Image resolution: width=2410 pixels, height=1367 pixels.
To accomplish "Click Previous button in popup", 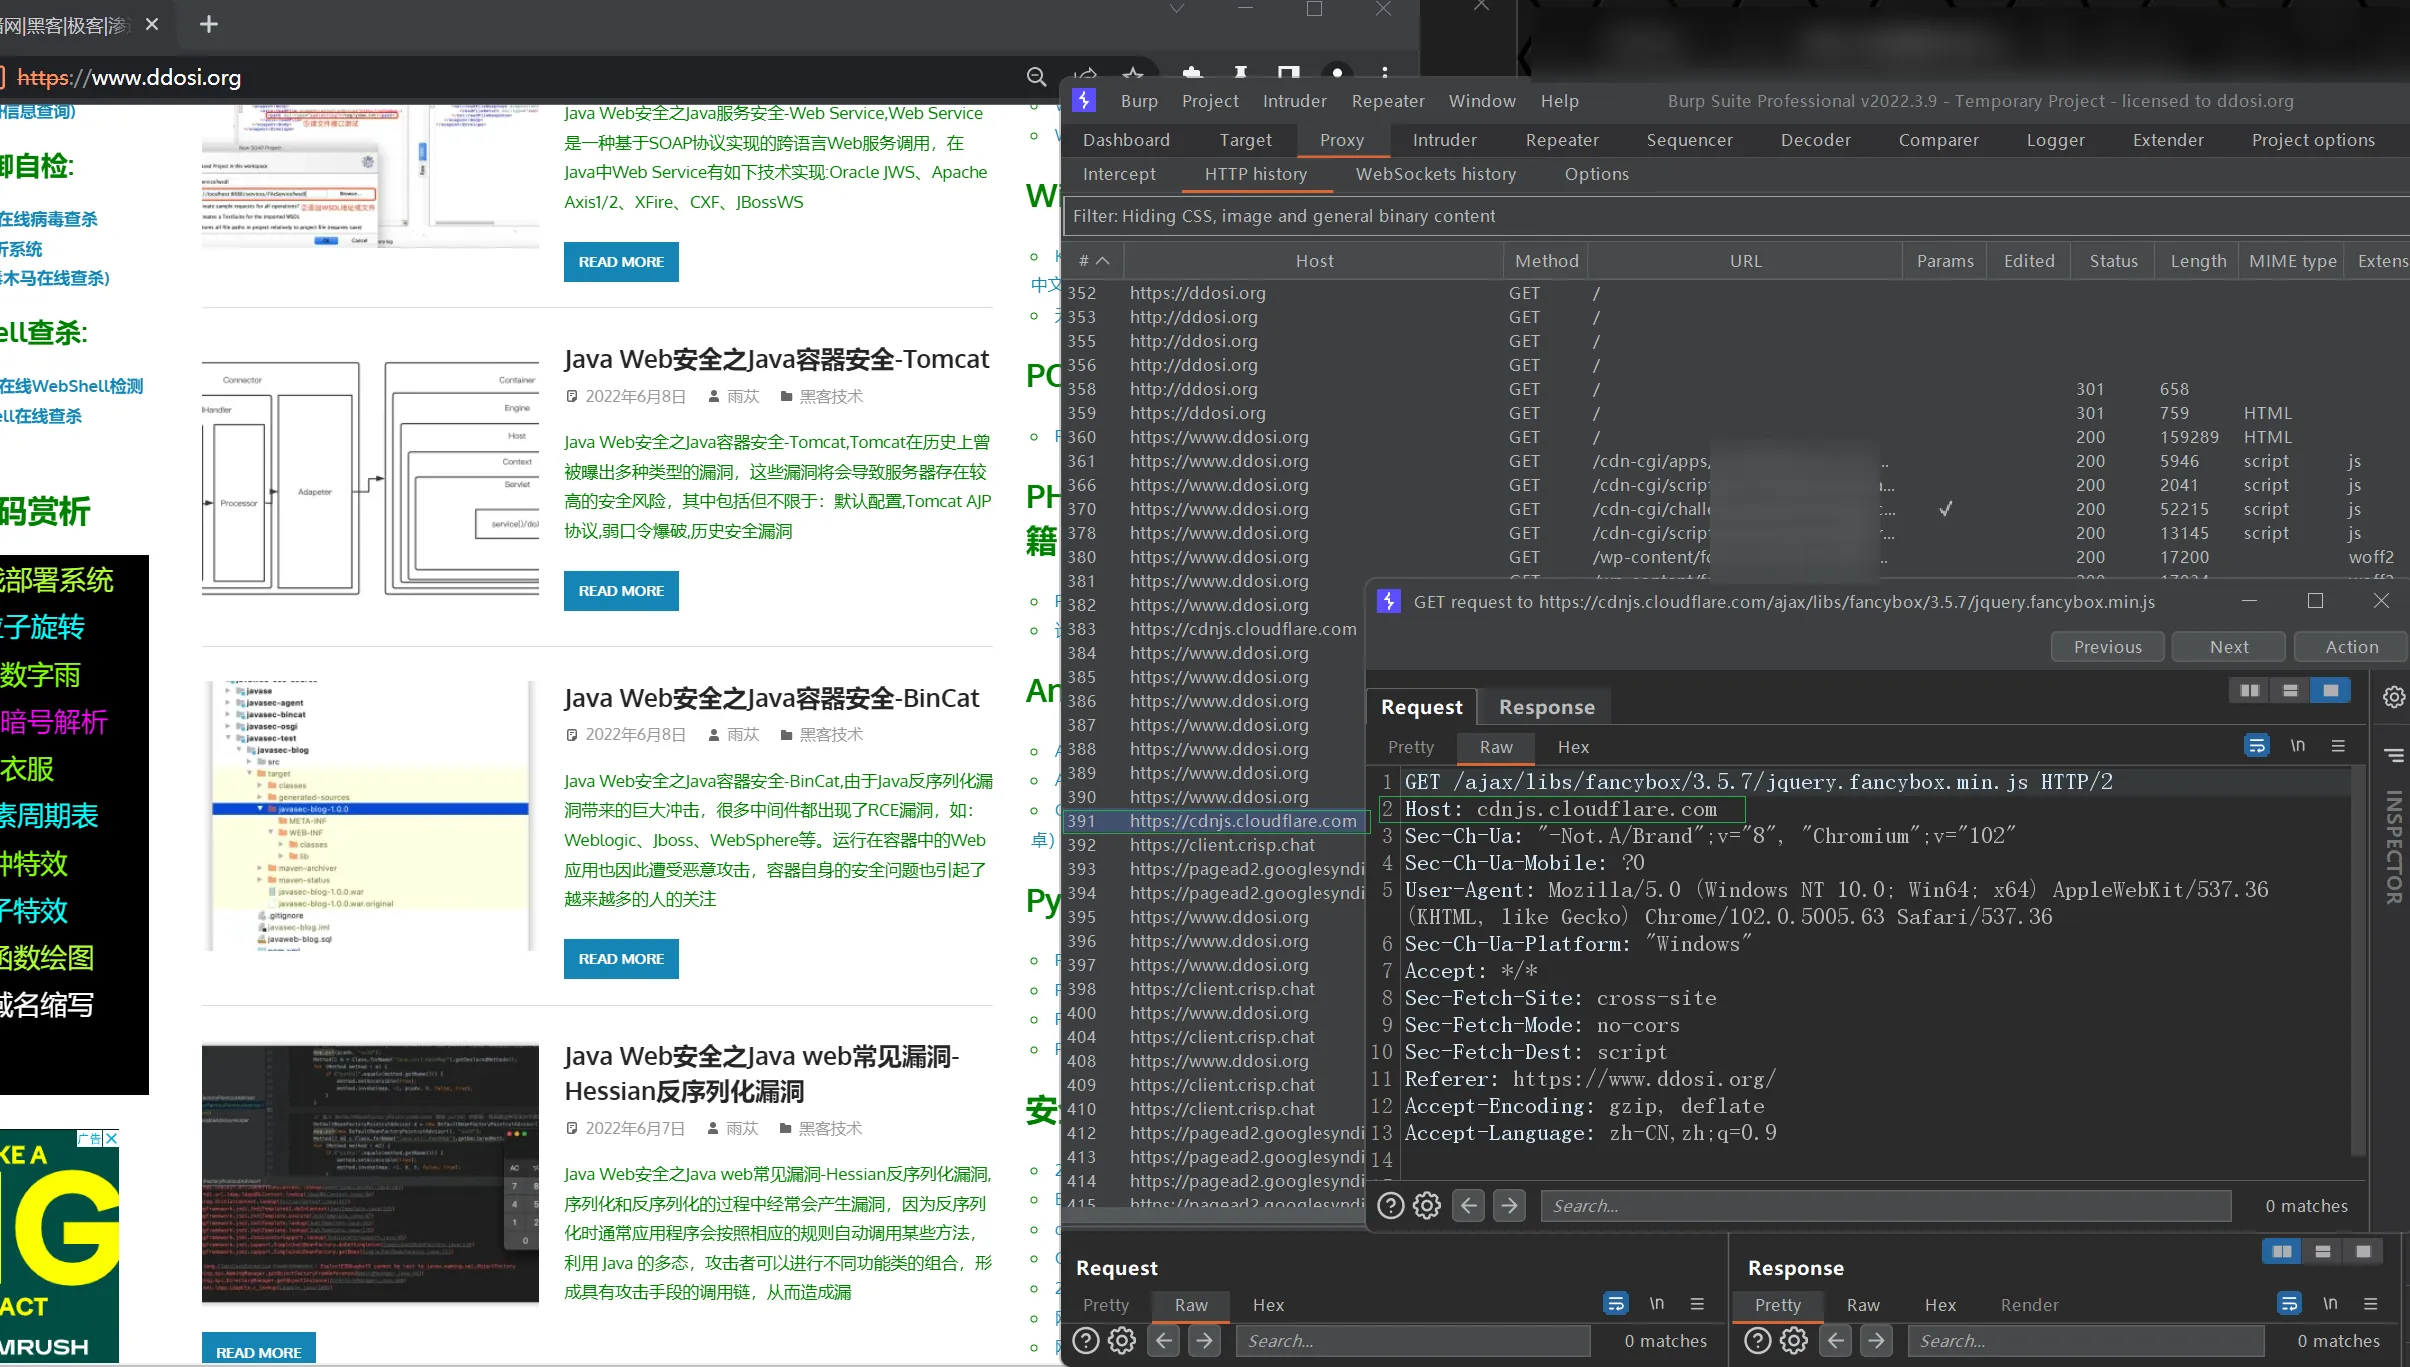I will [2107, 647].
